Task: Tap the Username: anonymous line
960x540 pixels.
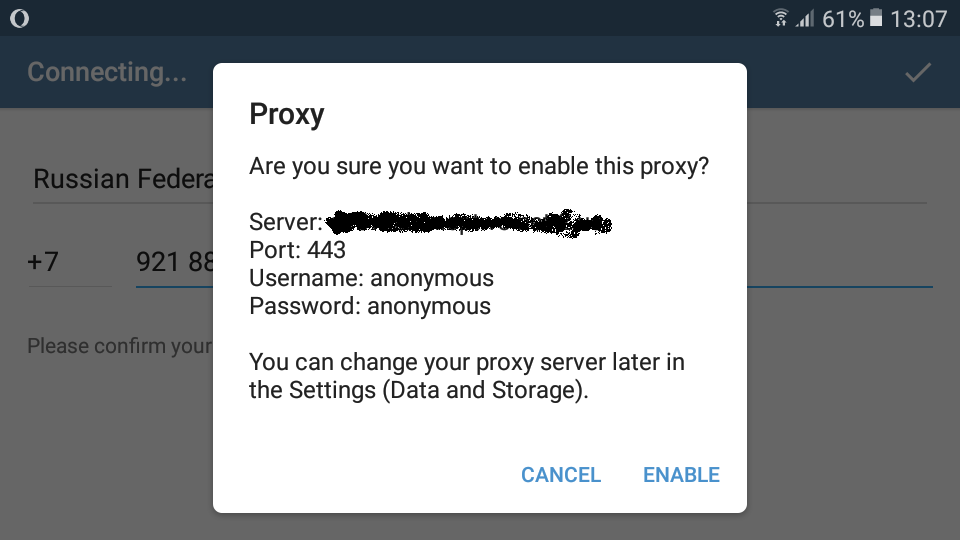Action: [x=371, y=278]
